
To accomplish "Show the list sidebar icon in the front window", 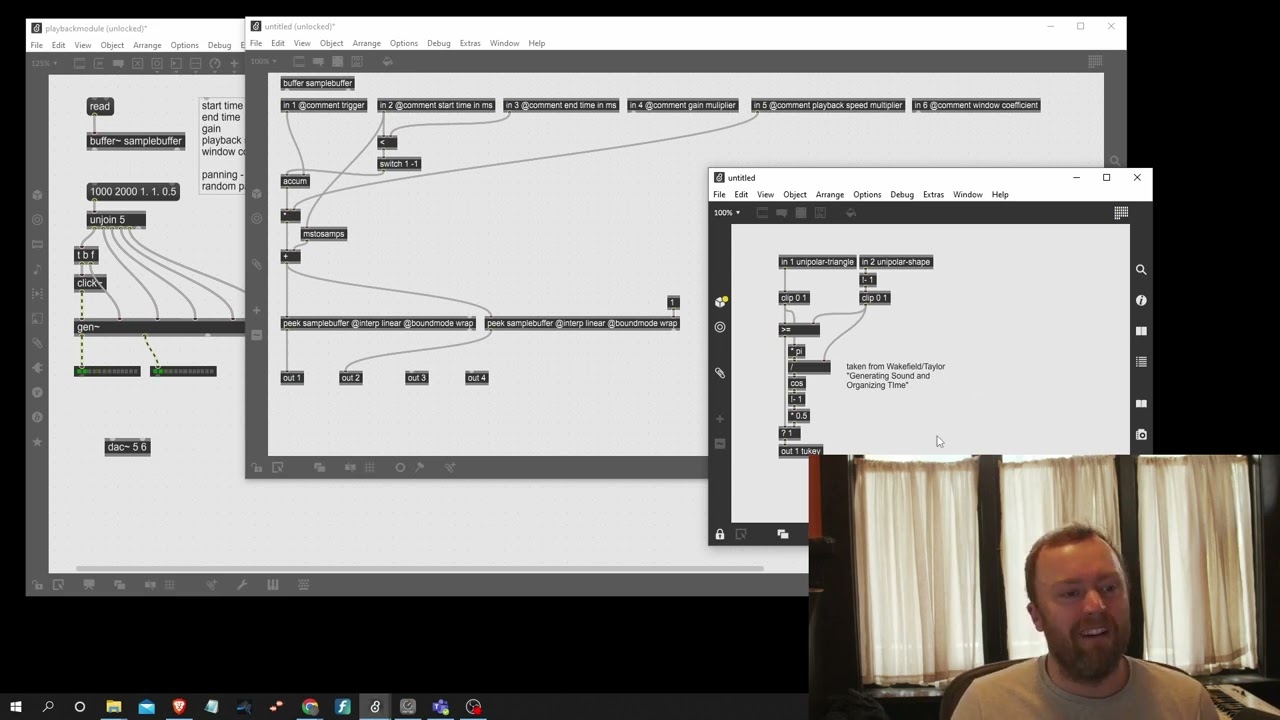I will [1141, 362].
